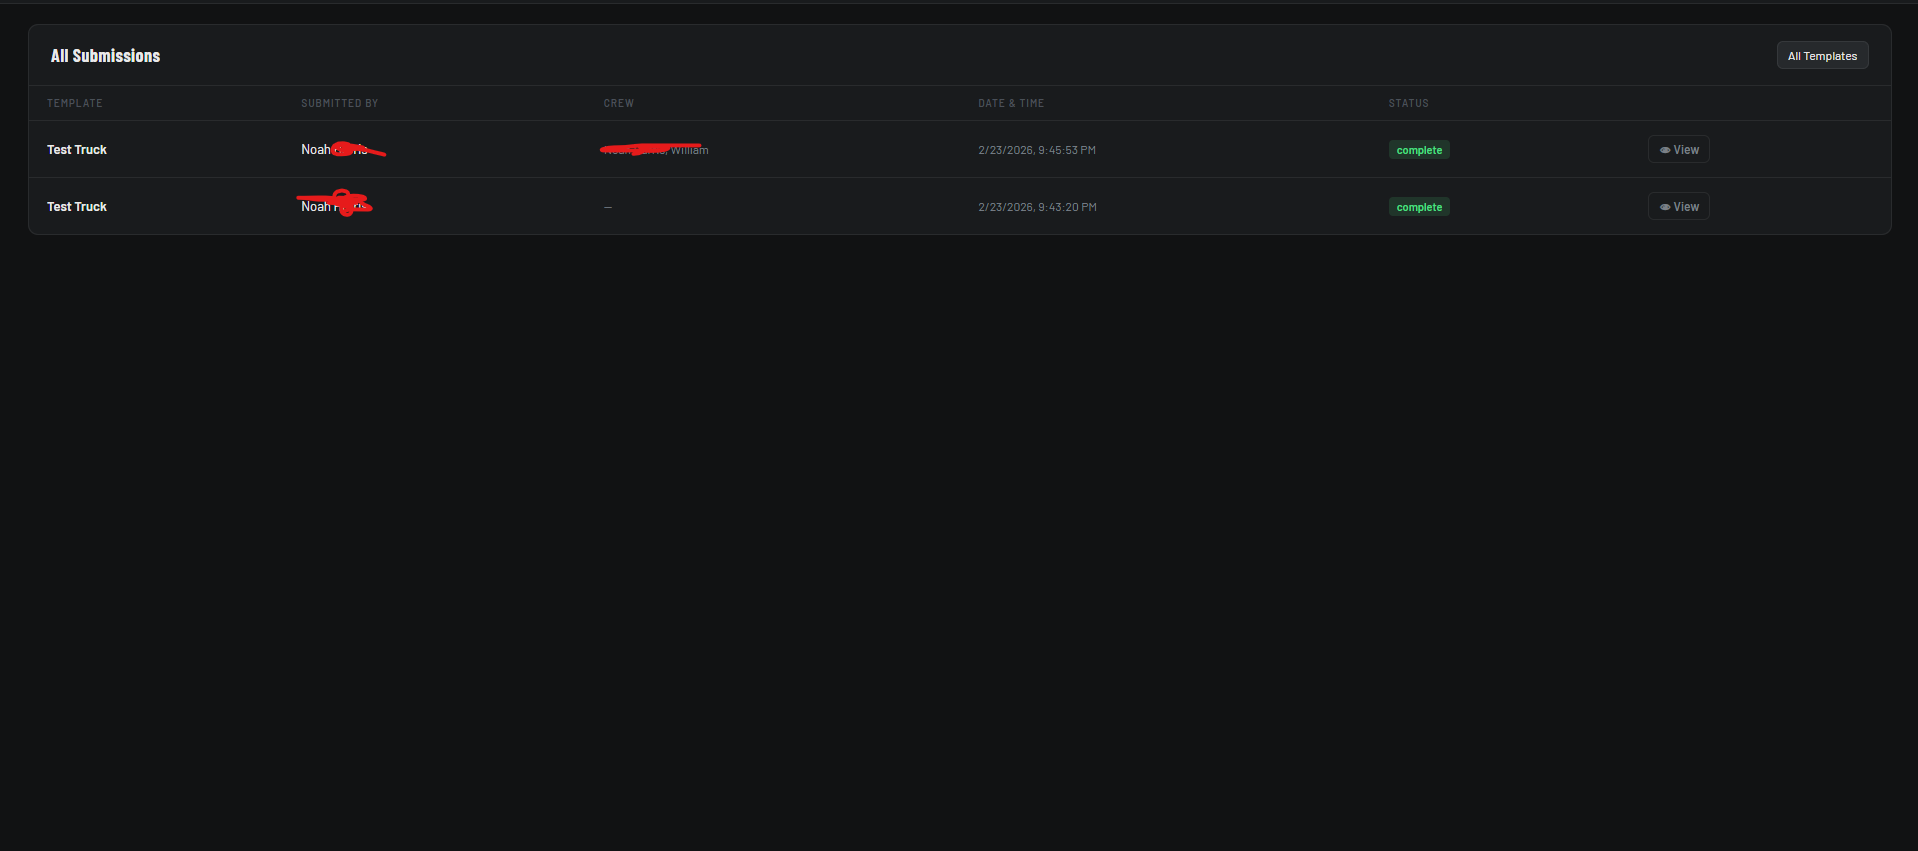Click complete status of 9:45:53 PM row

[1419, 150]
